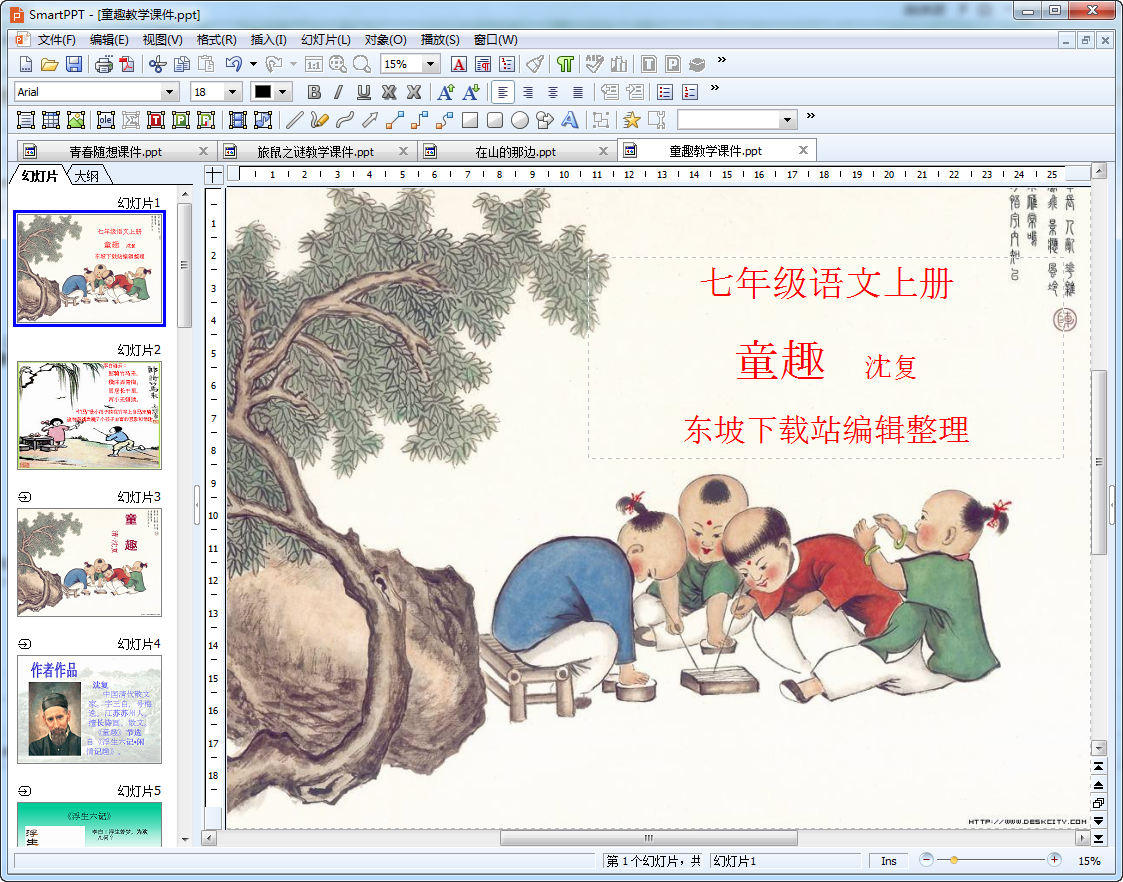1123x882 pixels.
Task: Adjust the zoom slider handle in status bar
Action: 953,860
